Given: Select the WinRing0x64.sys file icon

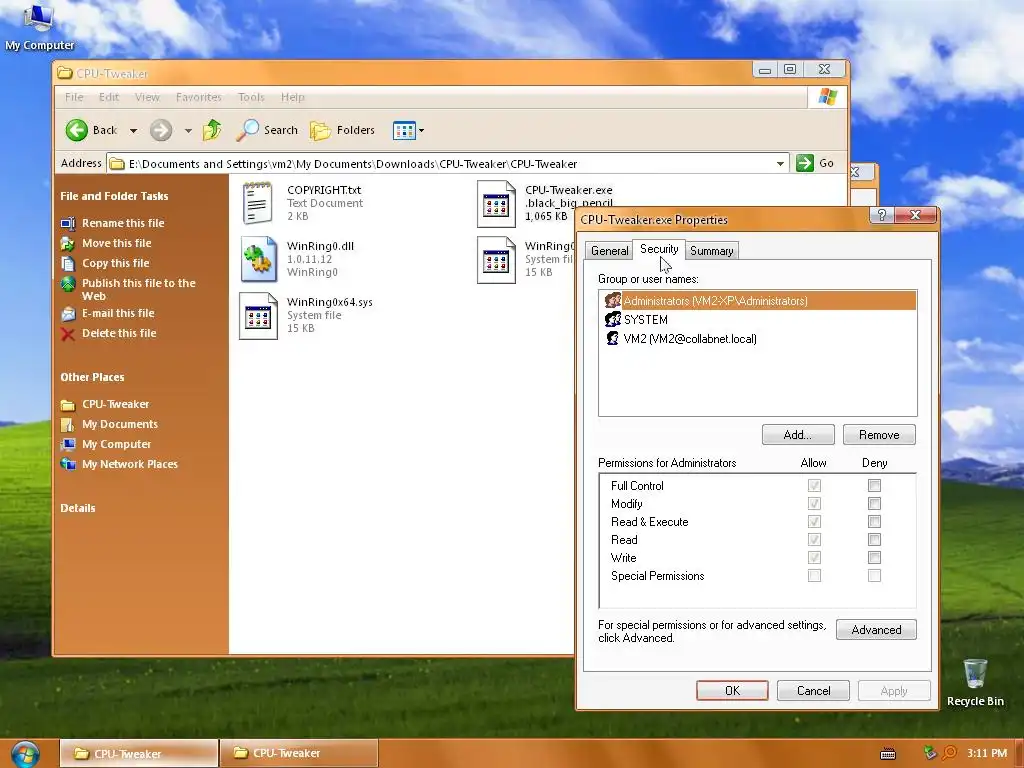Looking at the screenshot, I should click(x=258, y=315).
